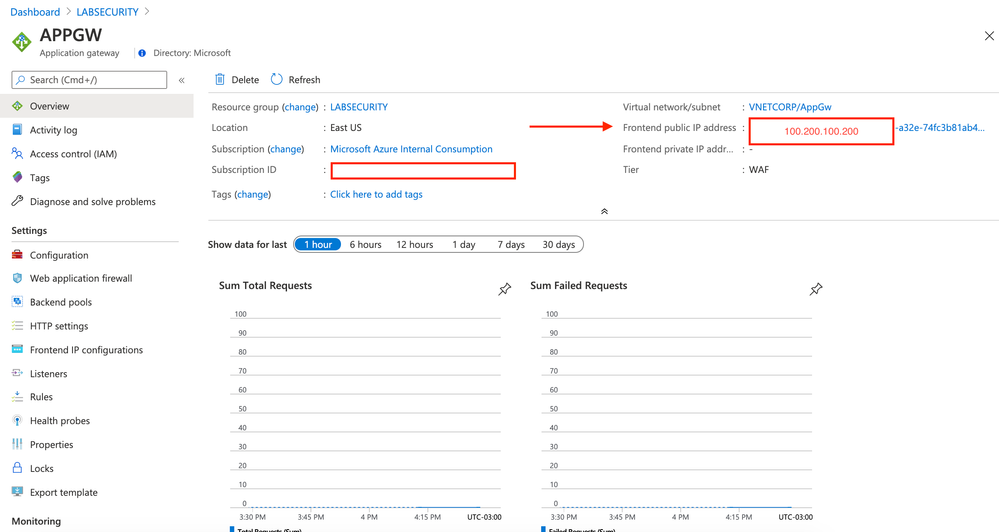Click the Properties bars icon

pyautogui.click(x=17, y=444)
